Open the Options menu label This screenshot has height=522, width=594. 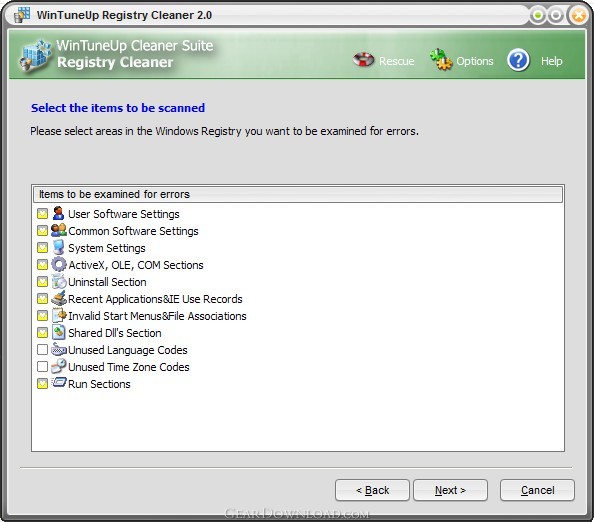click(475, 61)
